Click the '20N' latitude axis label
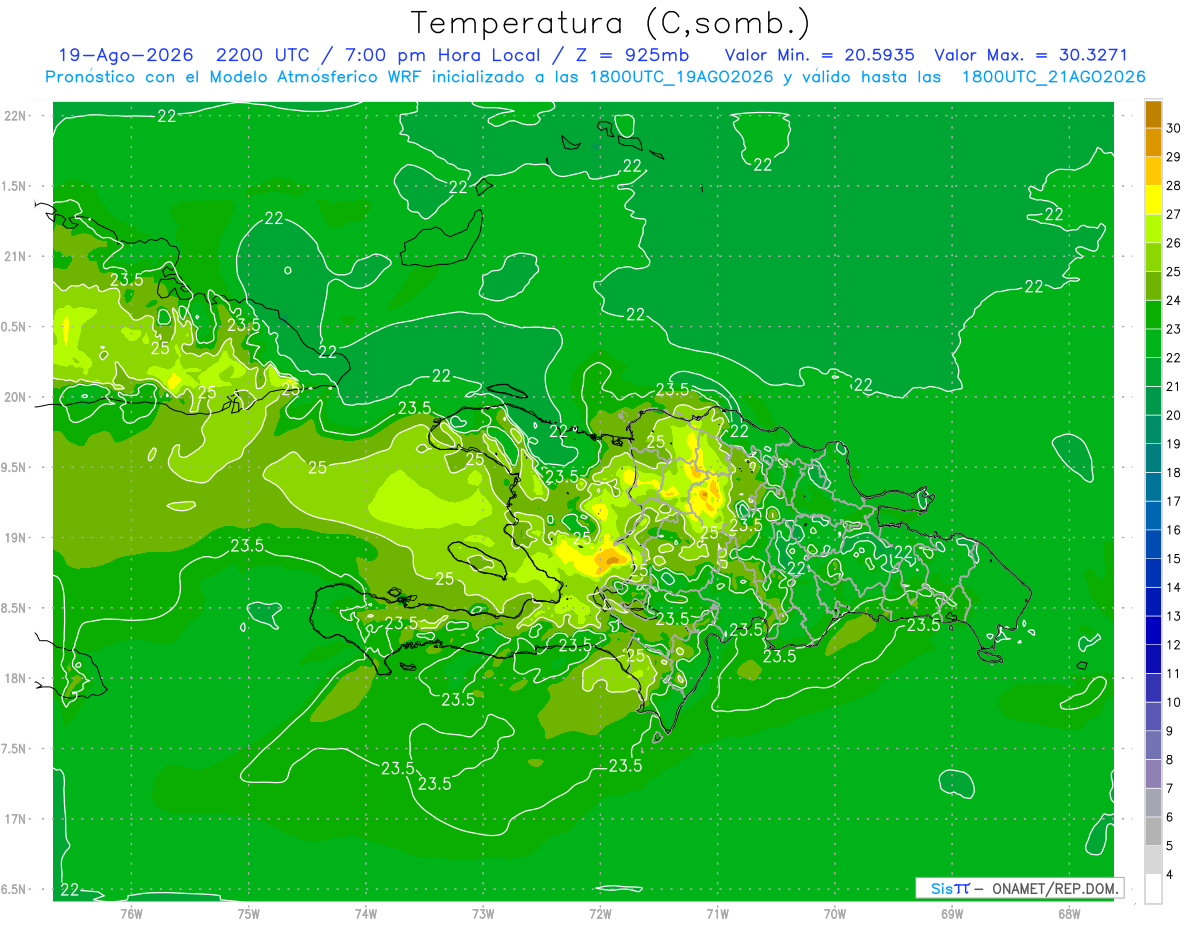 15,397
